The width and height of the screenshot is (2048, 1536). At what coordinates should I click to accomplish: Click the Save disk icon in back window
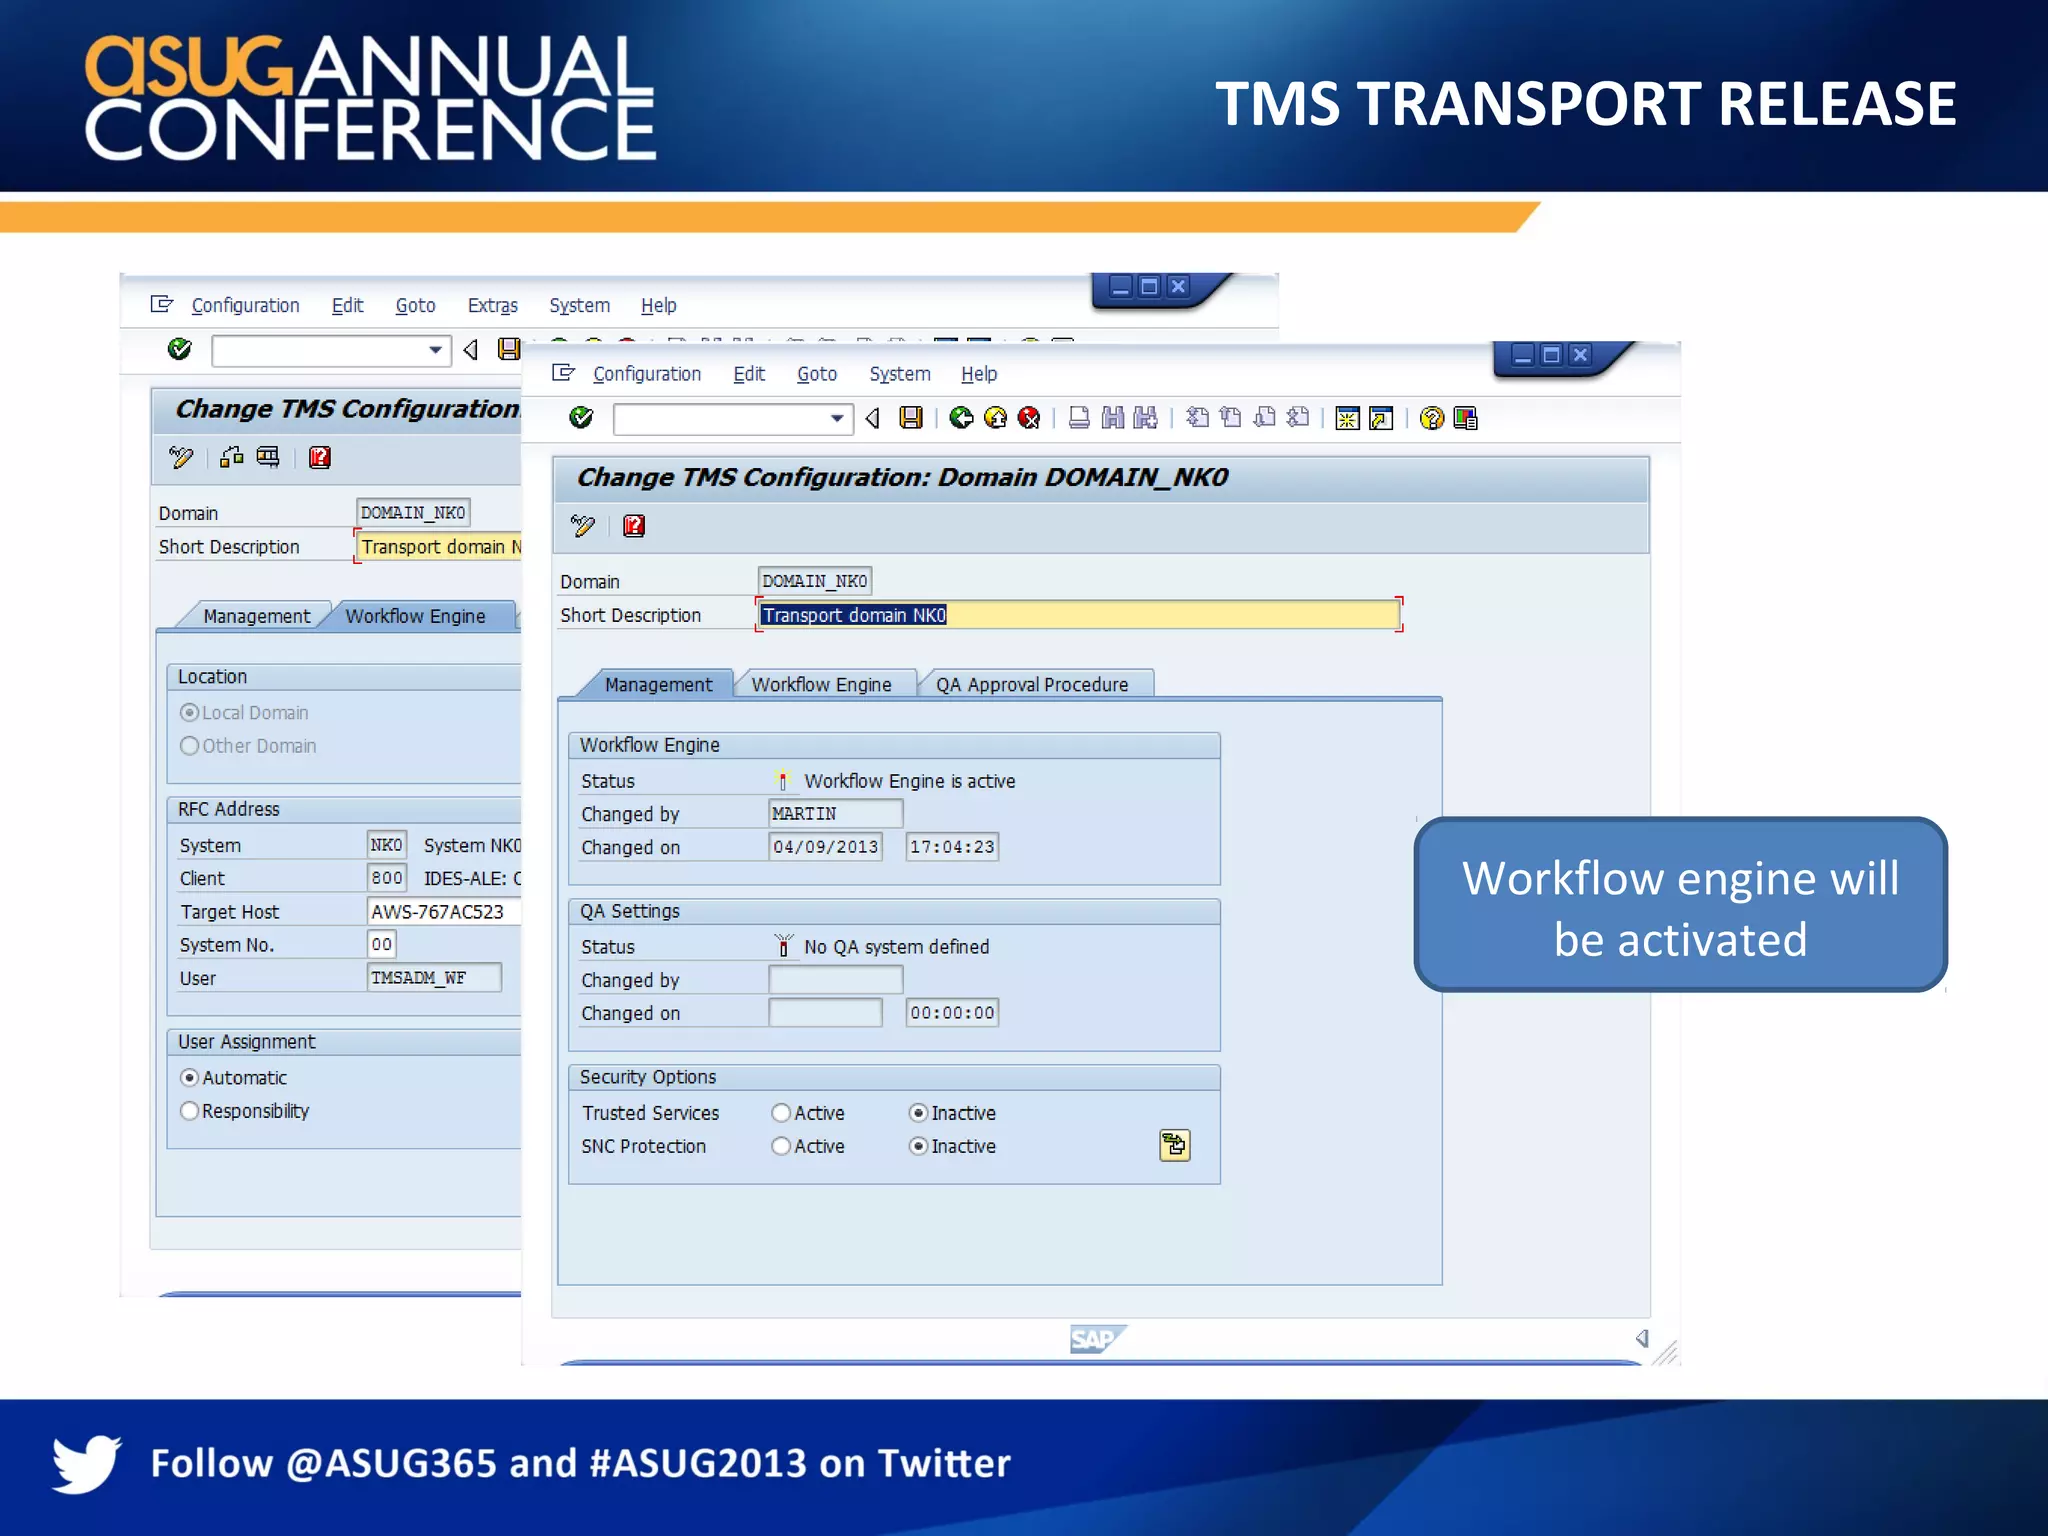509,349
